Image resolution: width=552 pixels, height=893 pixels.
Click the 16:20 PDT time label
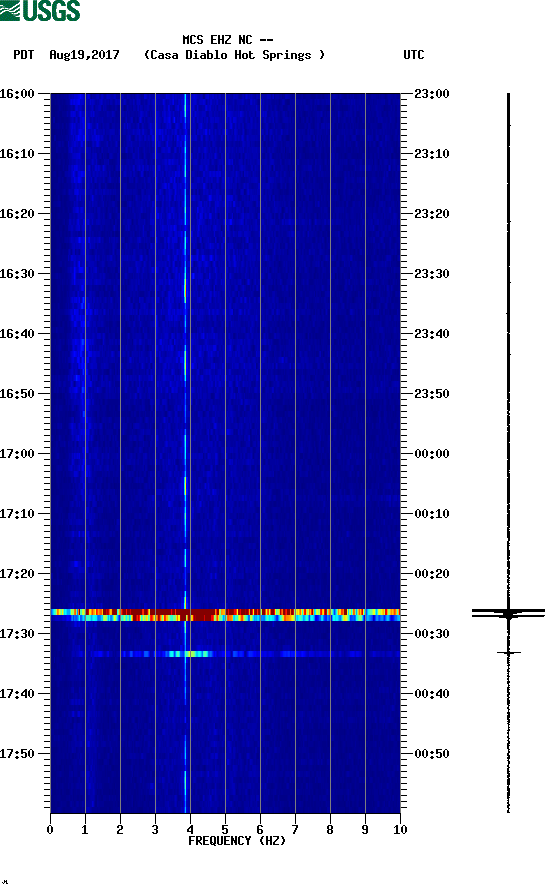coord(17,214)
